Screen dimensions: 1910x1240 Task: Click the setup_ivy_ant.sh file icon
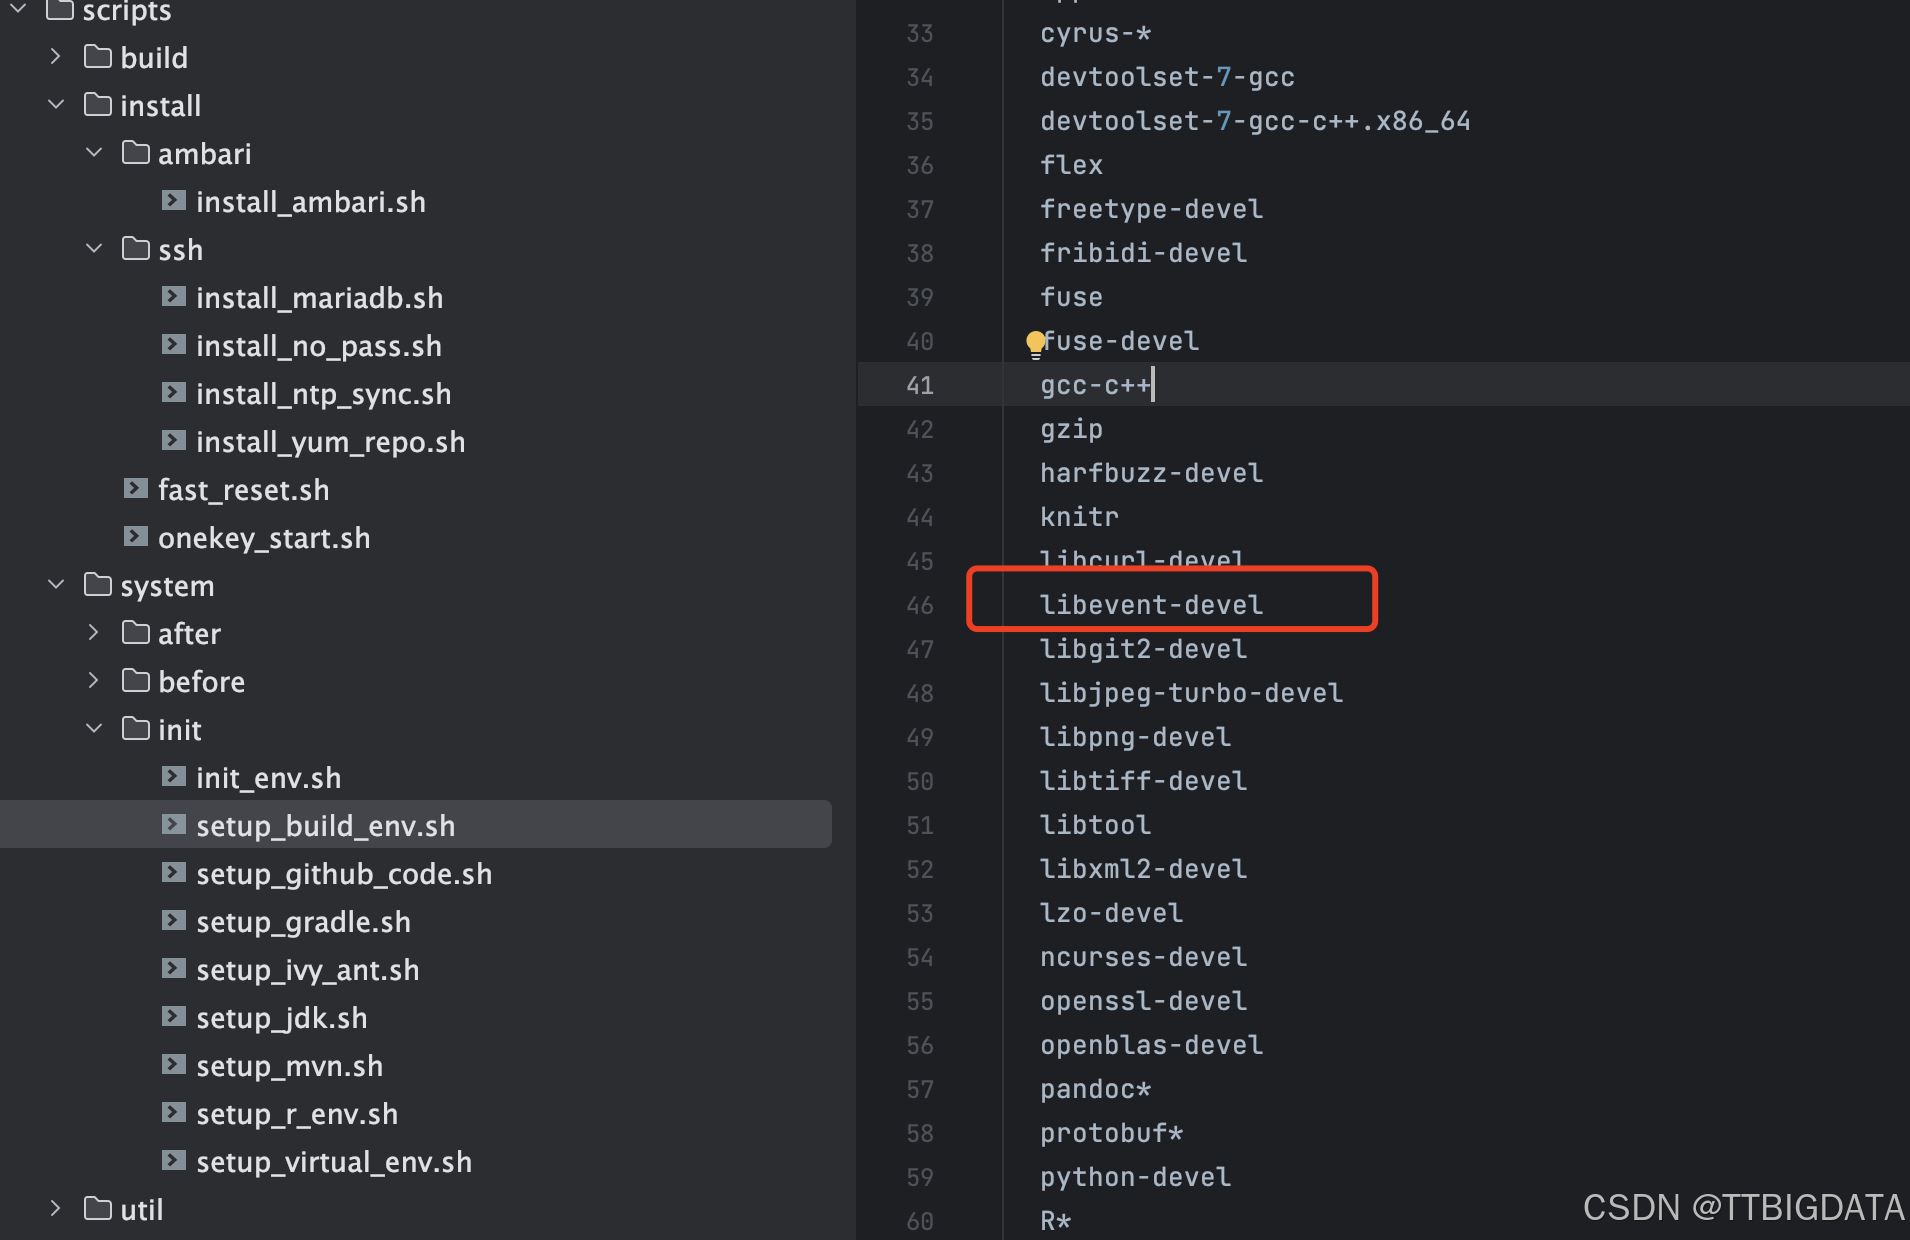pyautogui.click(x=174, y=969)
